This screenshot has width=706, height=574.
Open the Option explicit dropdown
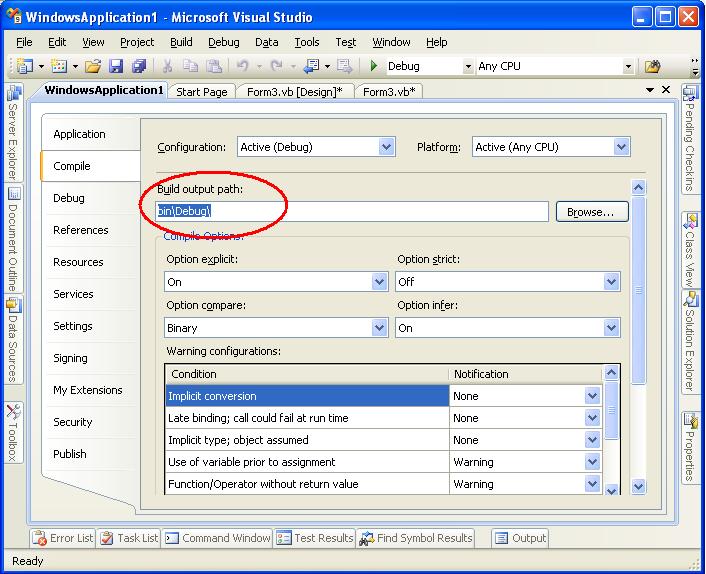coord(379,282)
